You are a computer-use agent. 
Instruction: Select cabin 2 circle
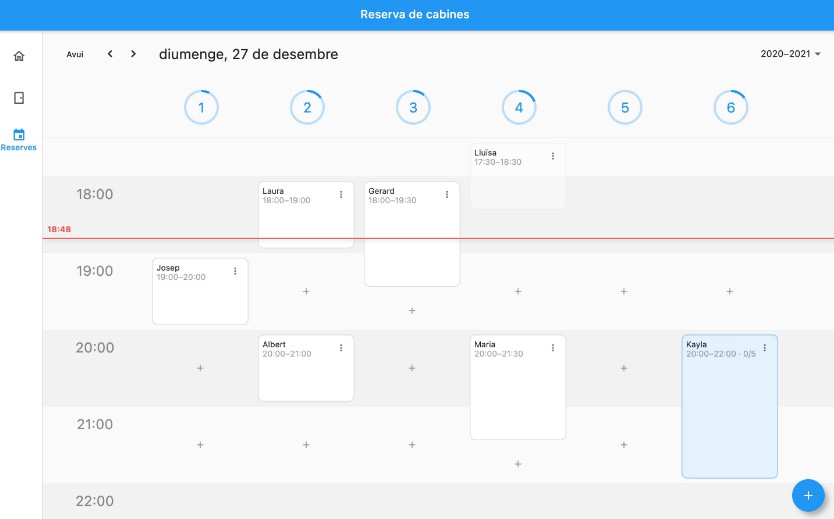pos(307,107)
